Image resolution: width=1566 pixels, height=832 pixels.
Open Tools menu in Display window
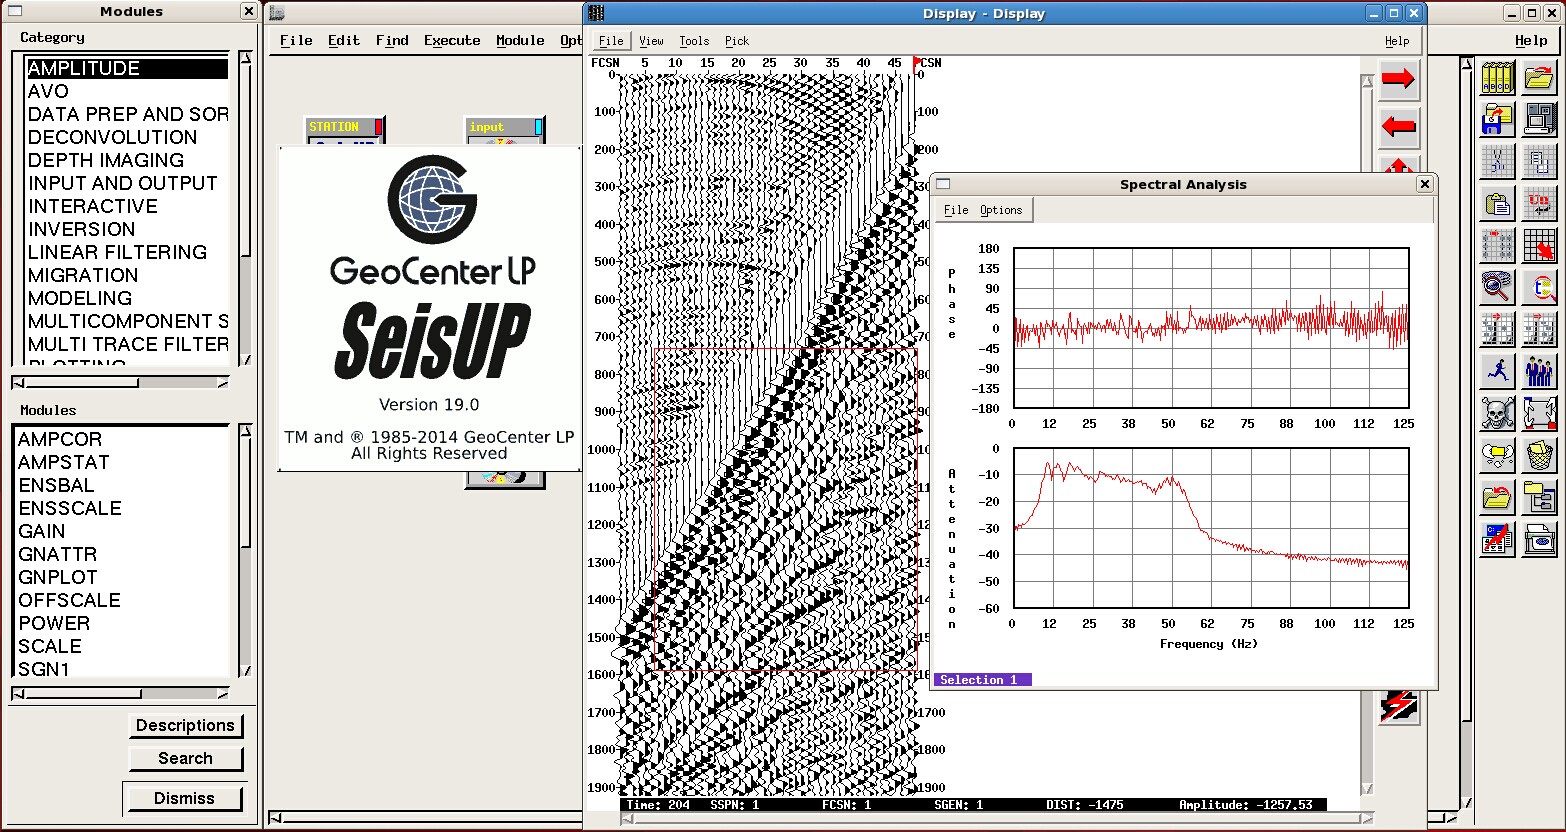694,41
